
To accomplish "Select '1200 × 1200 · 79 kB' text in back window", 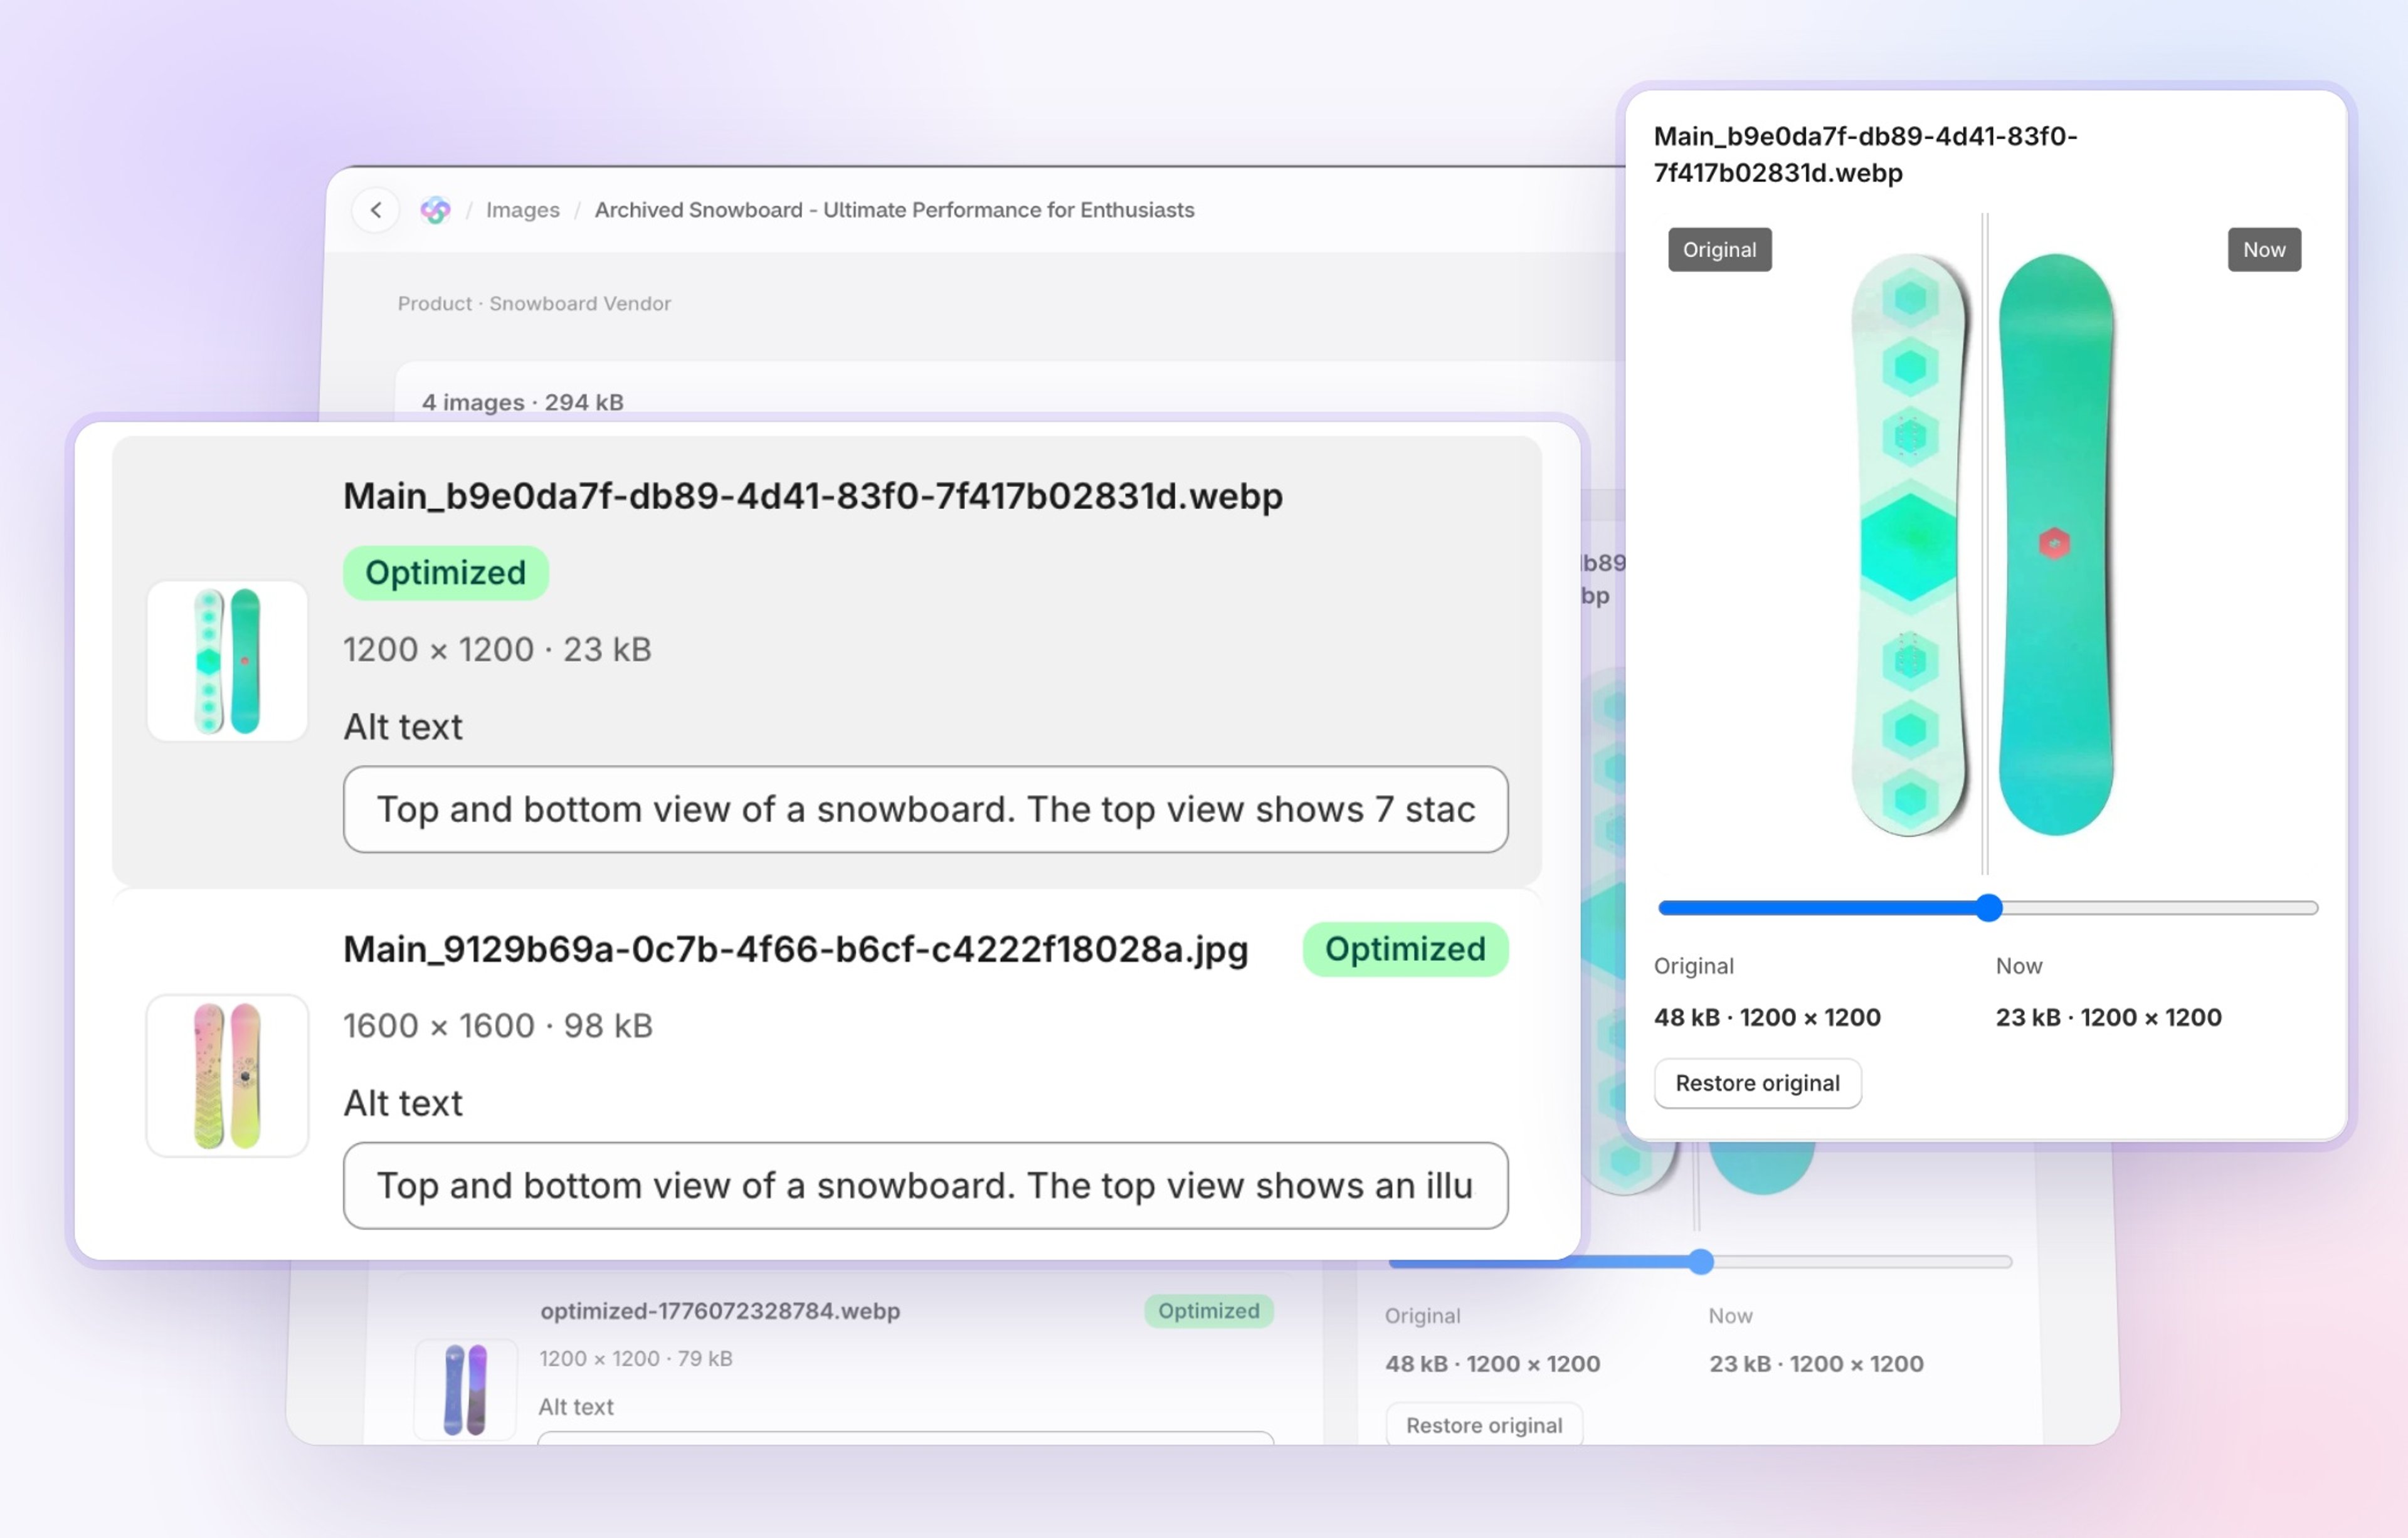I will click(636, 1359).
